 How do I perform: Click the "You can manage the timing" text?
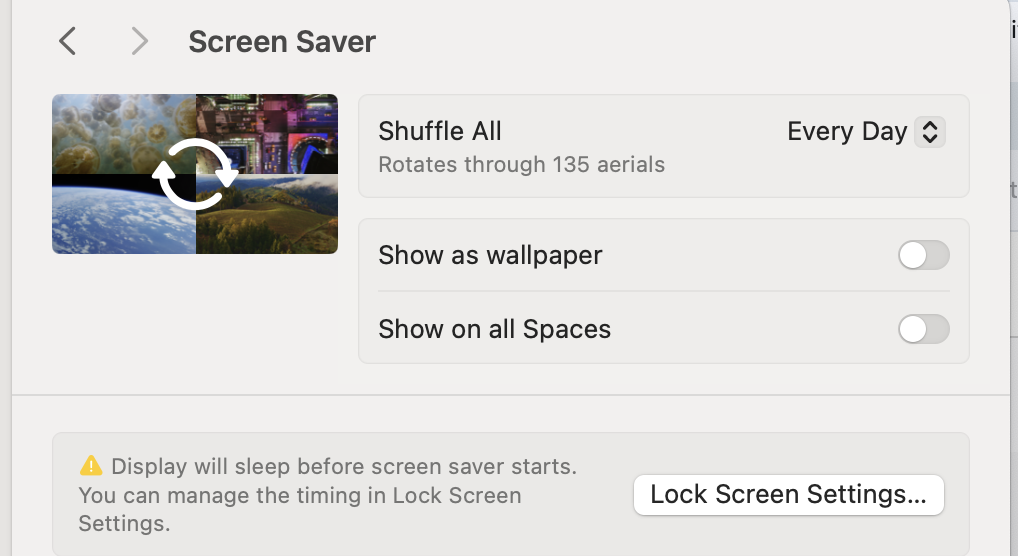tap(300, 495)
